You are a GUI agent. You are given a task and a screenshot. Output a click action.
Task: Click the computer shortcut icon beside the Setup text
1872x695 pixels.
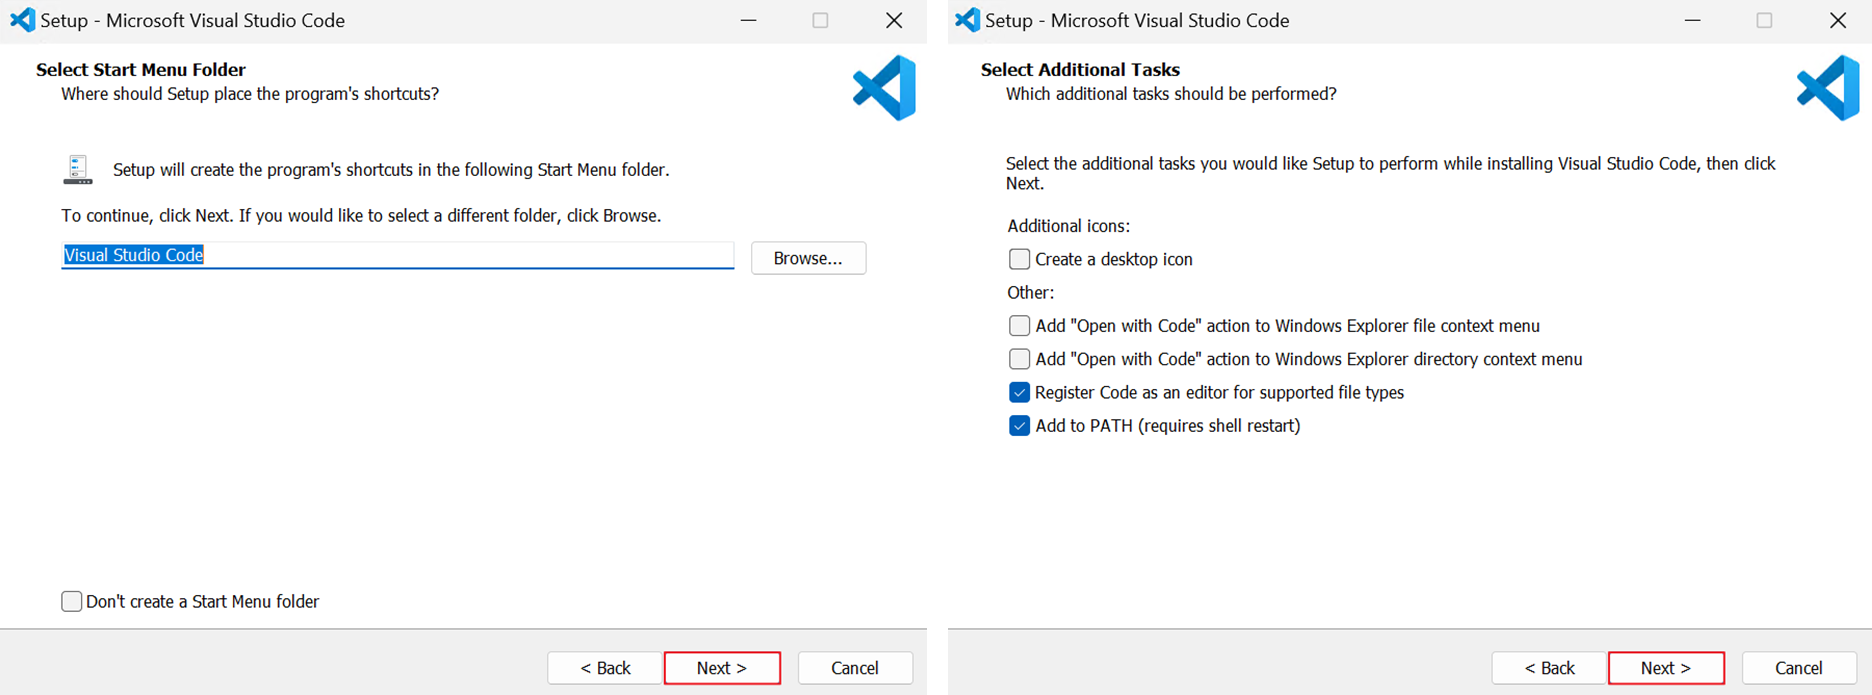click(78, 170)
